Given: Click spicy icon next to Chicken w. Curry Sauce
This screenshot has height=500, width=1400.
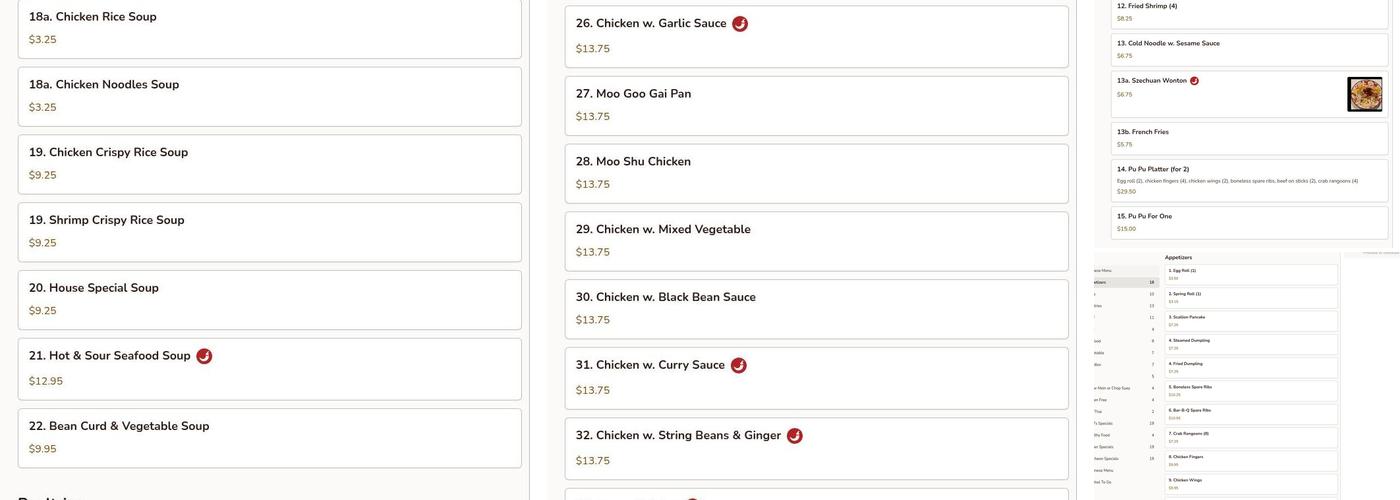Looking at the screenshot, I should click(739, 366).
